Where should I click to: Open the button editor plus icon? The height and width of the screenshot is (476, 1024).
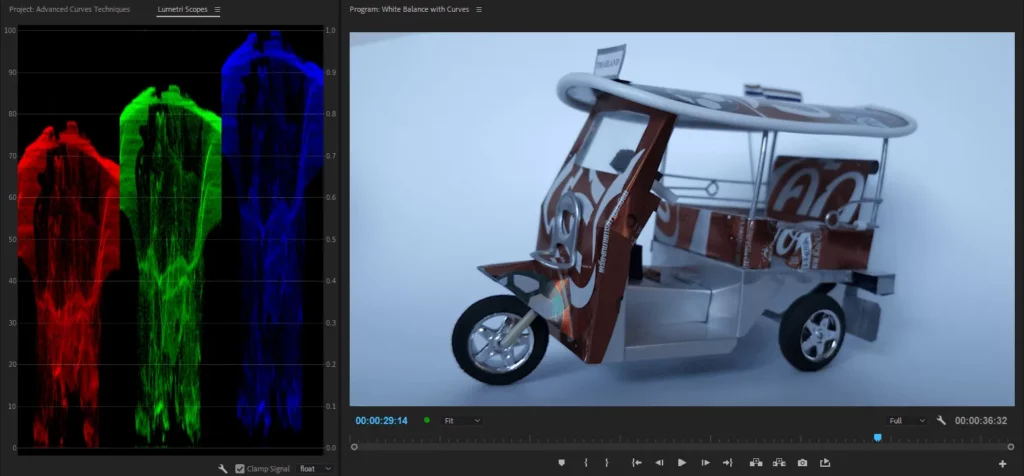point(1002,464)
